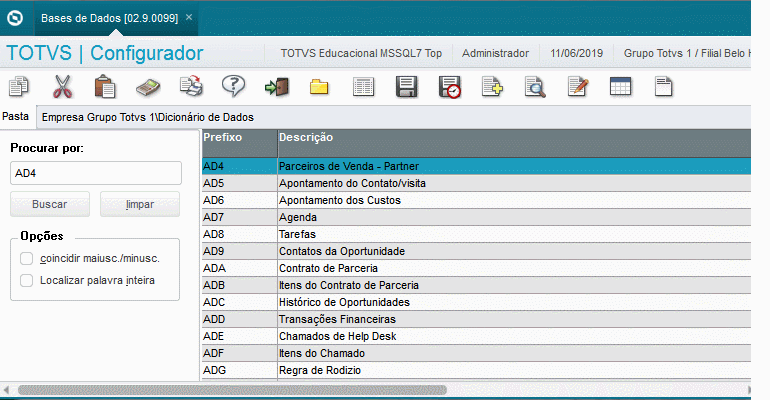Click the printer/spool icon
Viewport: 770px width, 400px height.
coord(191,87)
